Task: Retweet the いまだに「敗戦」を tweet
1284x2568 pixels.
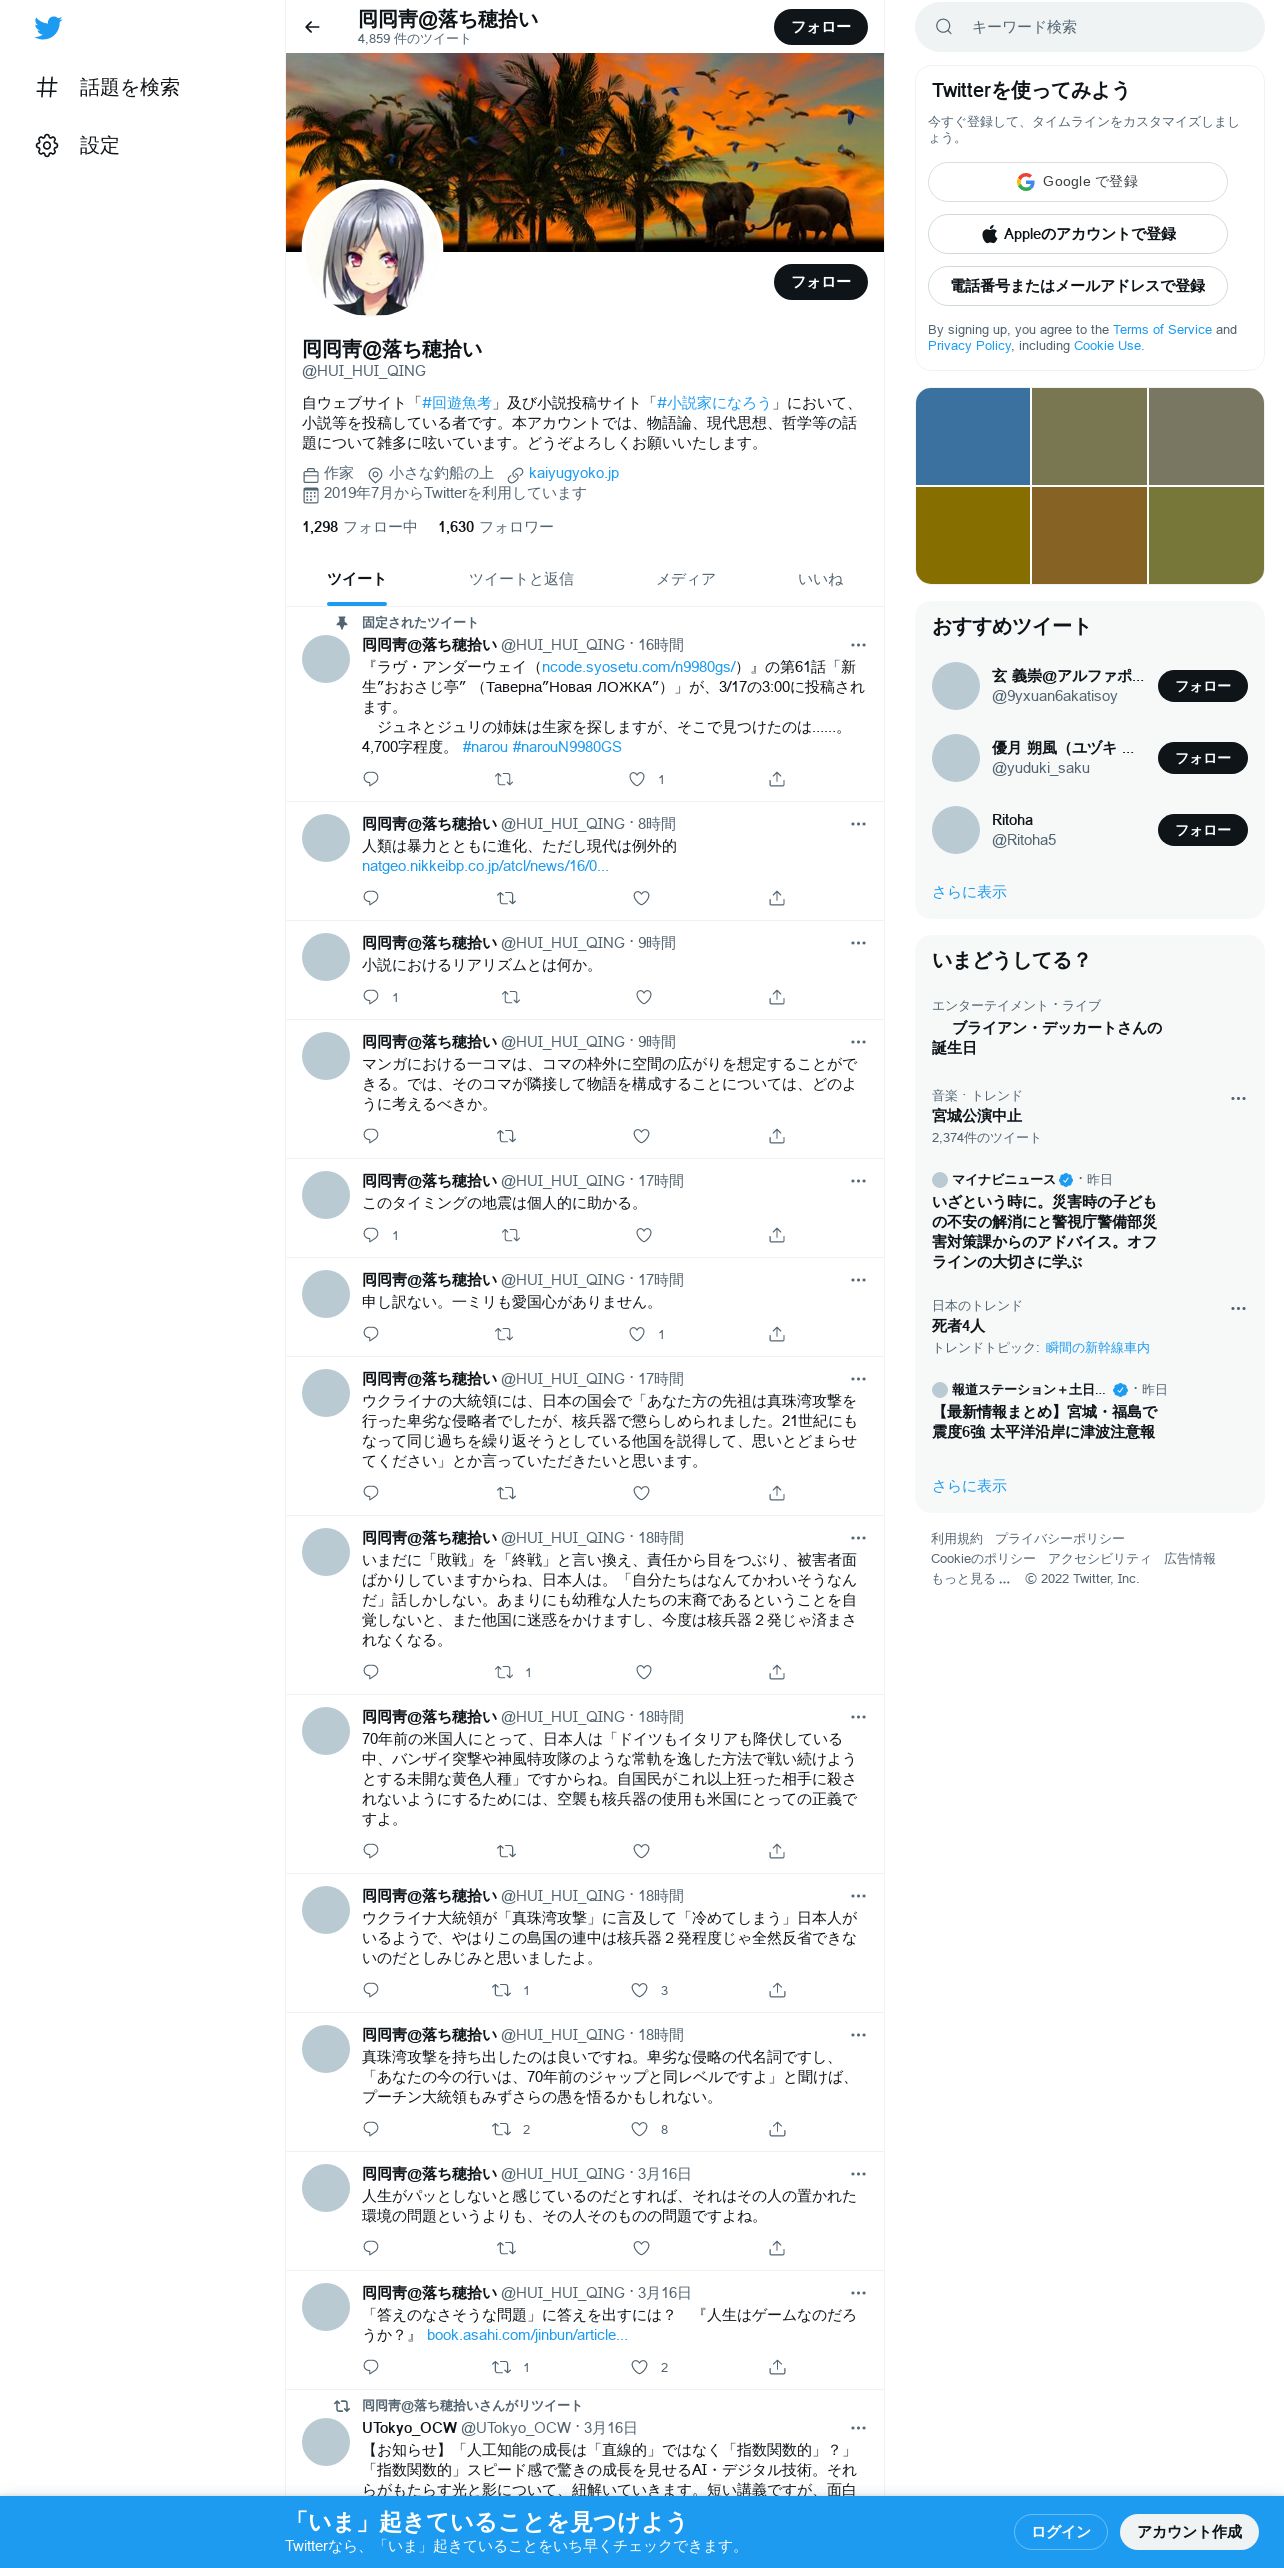Action: tap(505, 1672)
